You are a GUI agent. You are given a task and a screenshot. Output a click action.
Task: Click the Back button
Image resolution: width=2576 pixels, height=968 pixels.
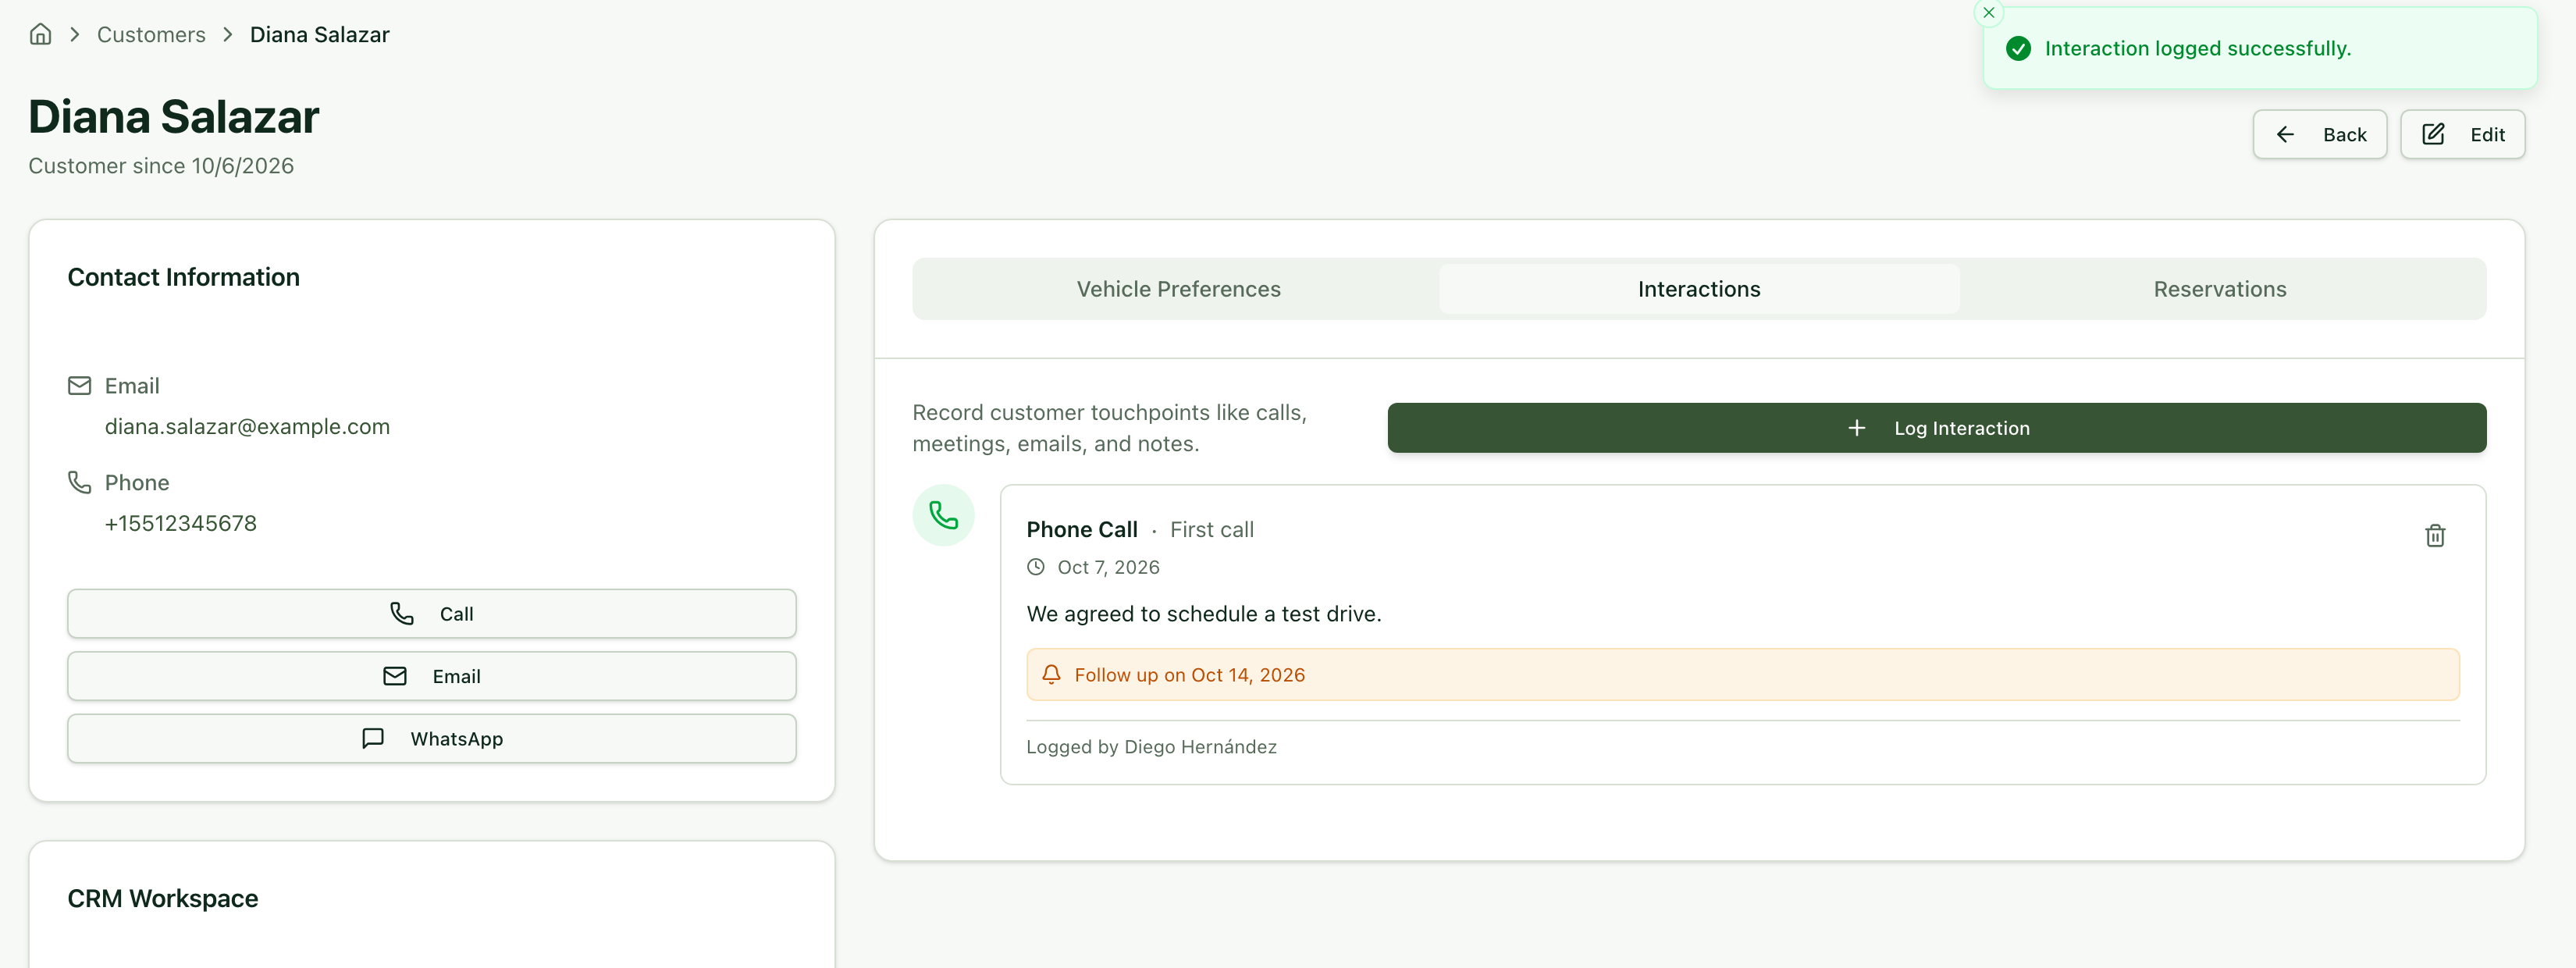tap(2319, 134)
